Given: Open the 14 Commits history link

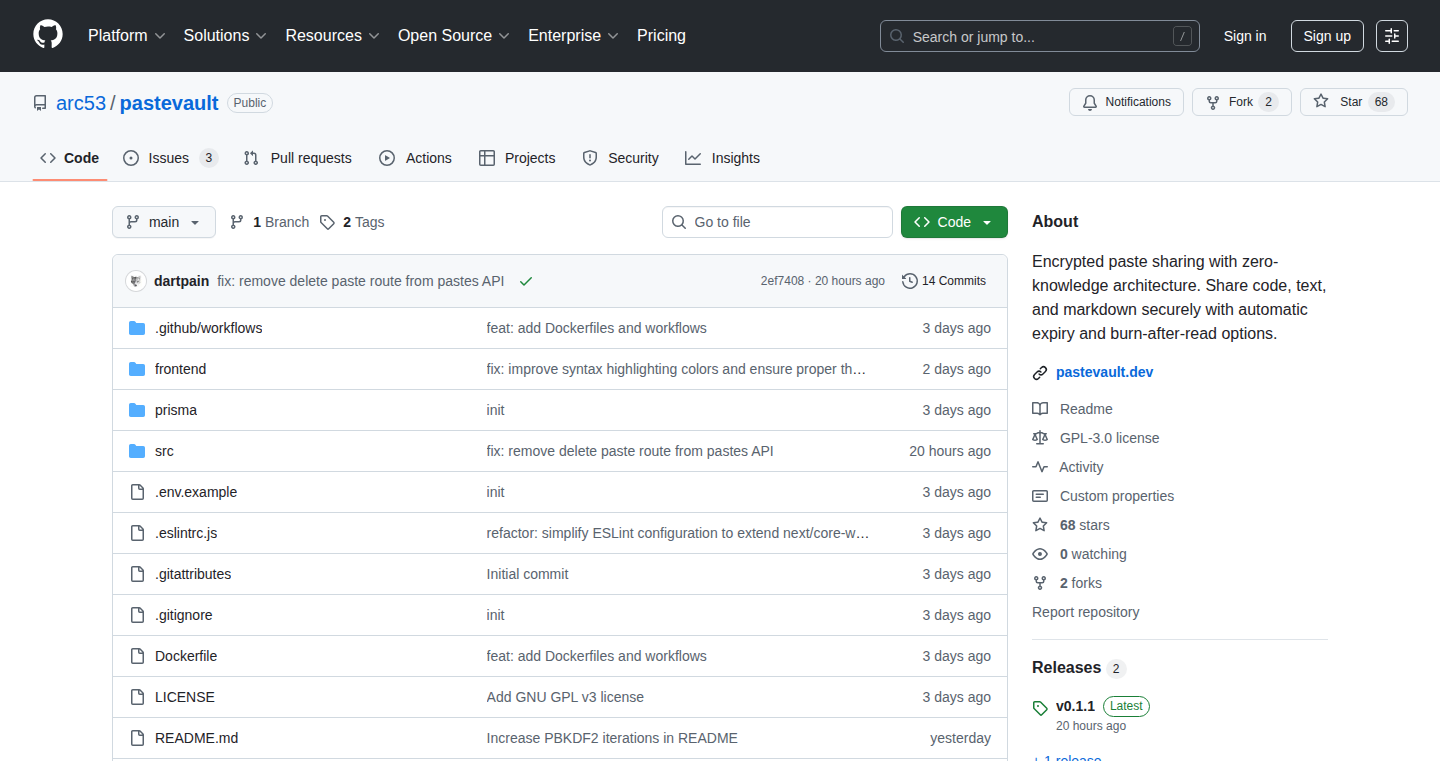Looking at the screenshot, I should (x=944, y=281).
